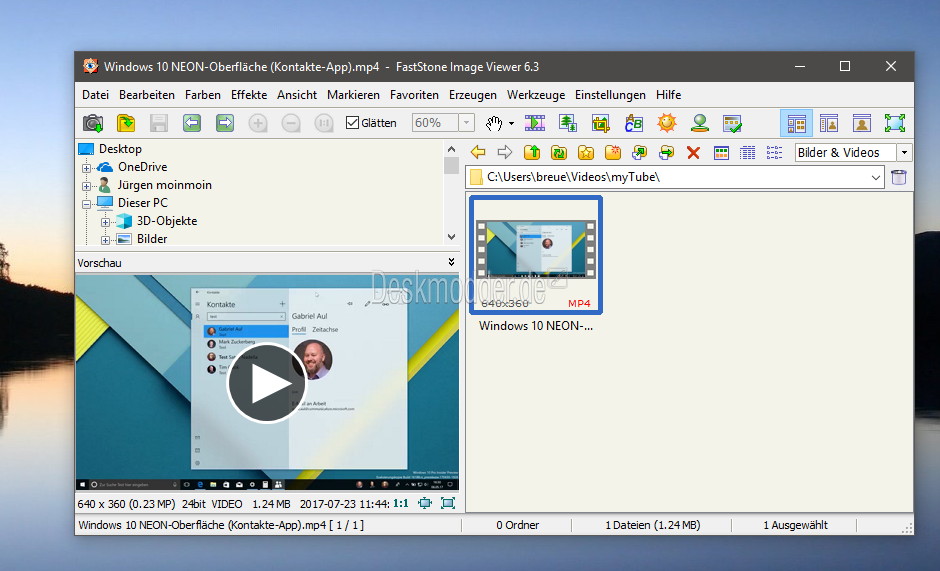Open the Werkzeuge menu

pyautogui.click(x=536, y=95)
